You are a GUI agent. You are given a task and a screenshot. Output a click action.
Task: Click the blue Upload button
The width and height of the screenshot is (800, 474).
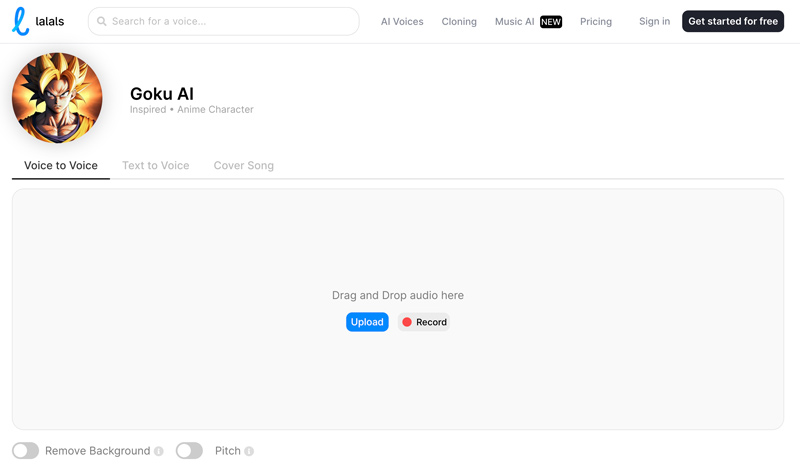click(367, 322)
